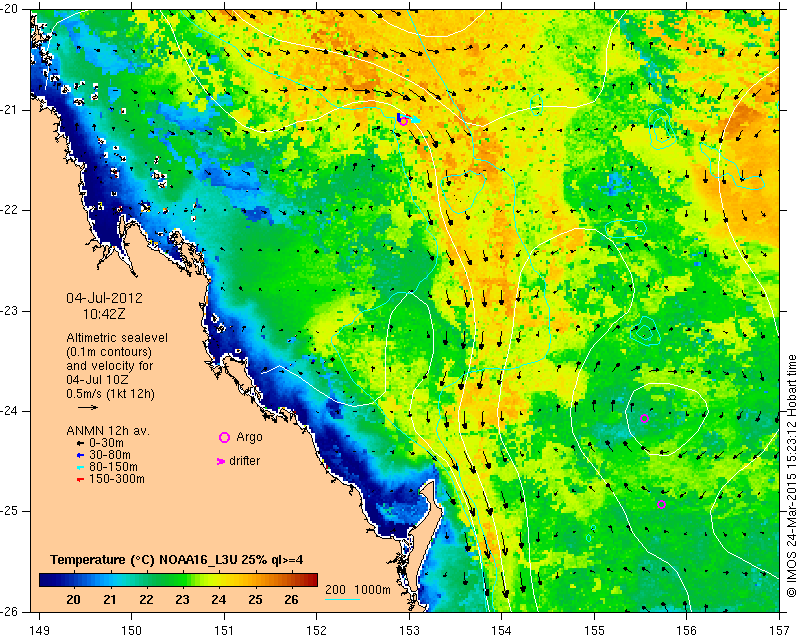Click the blue 30-80m arrow legend icon
Viewport: 800px width, 640px height.
click(80, 455)
